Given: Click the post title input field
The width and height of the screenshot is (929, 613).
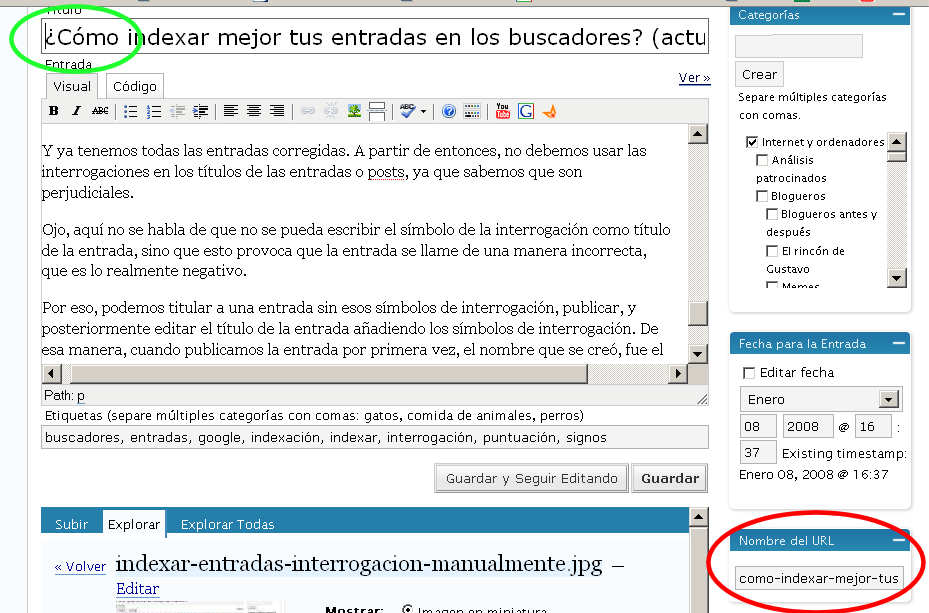Looking at the screenshot, I should pos(375,37).
